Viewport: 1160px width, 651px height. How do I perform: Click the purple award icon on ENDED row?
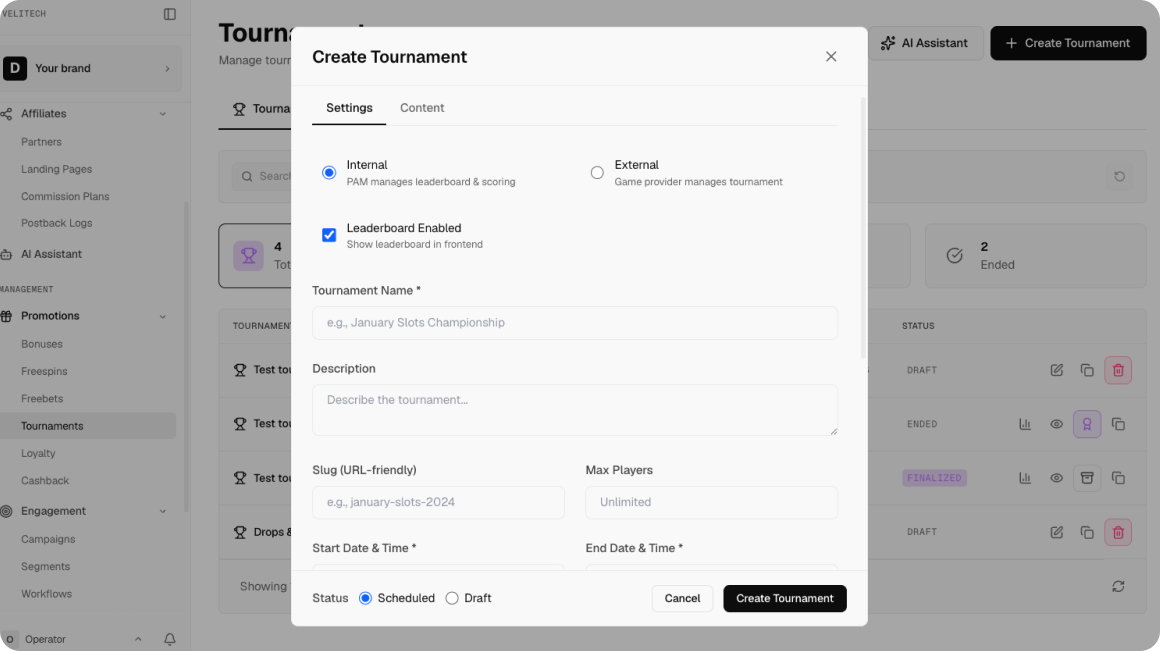(1087, 424)
